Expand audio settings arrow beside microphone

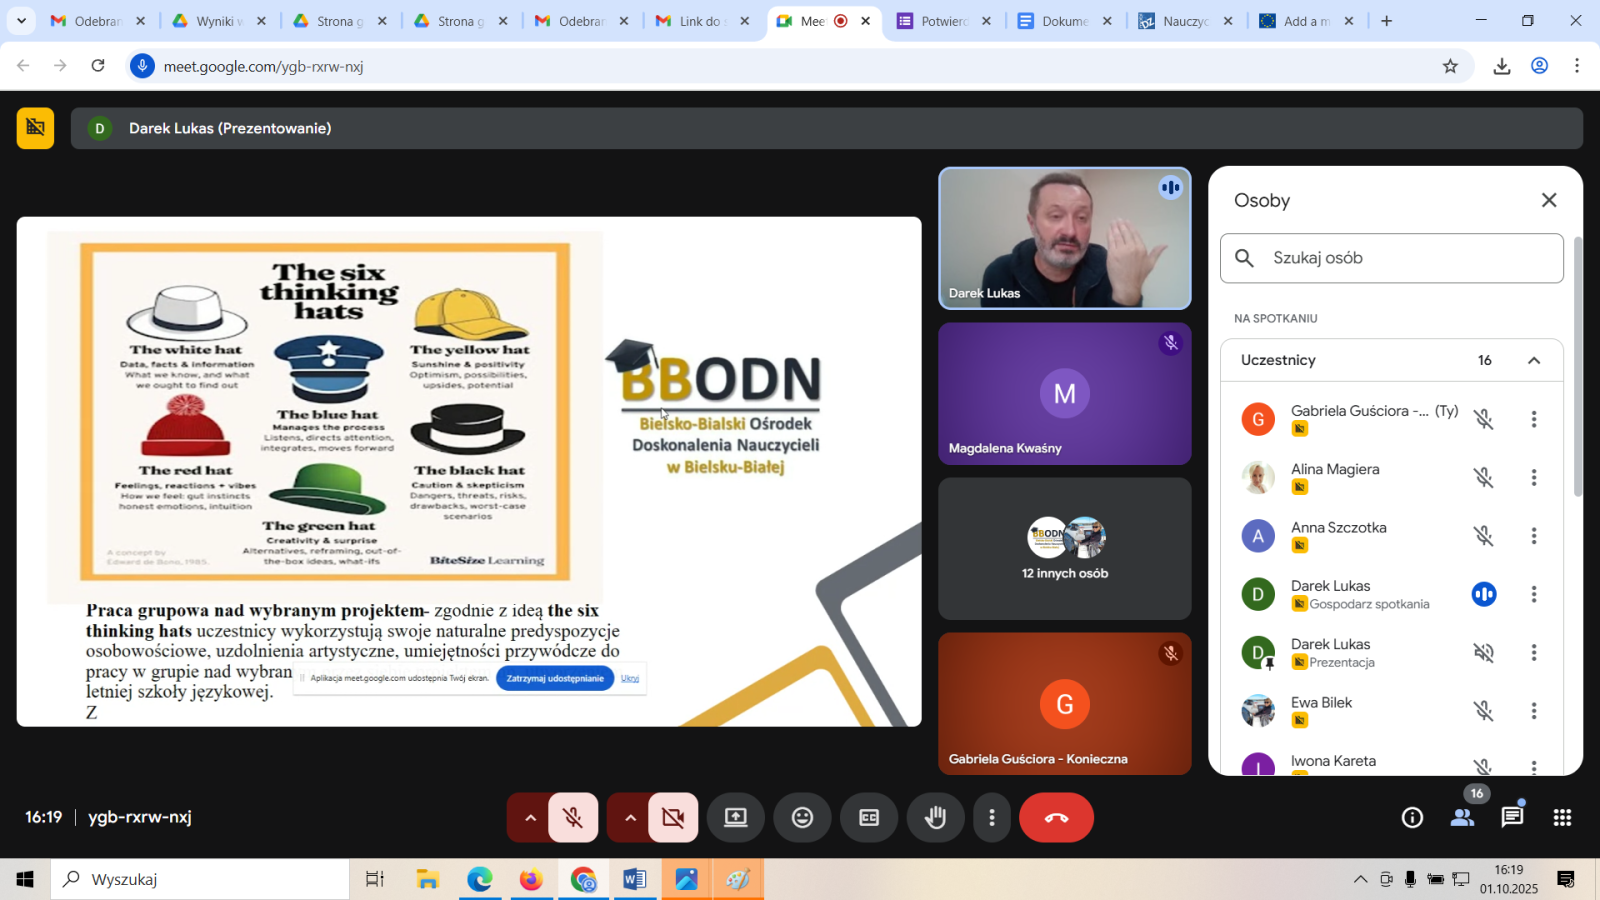tap(530, 818)
